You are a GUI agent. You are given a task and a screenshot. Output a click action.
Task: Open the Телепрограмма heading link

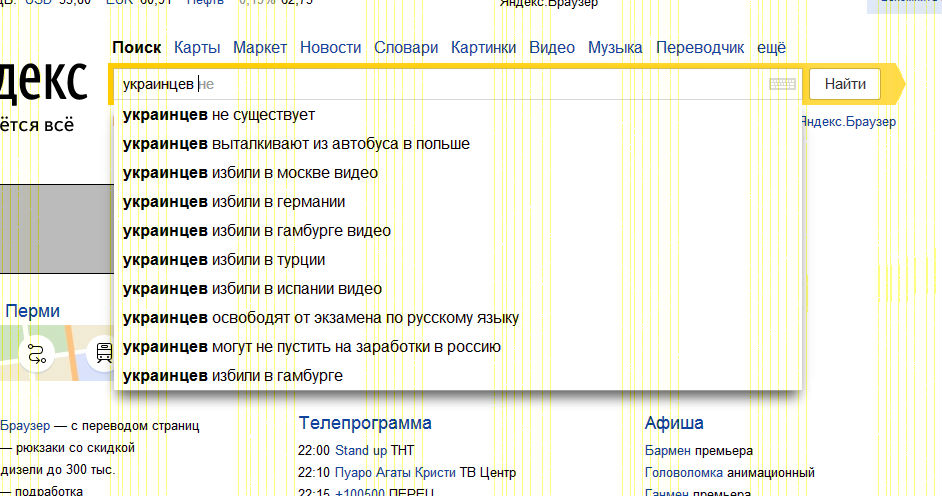coord(365,423)
